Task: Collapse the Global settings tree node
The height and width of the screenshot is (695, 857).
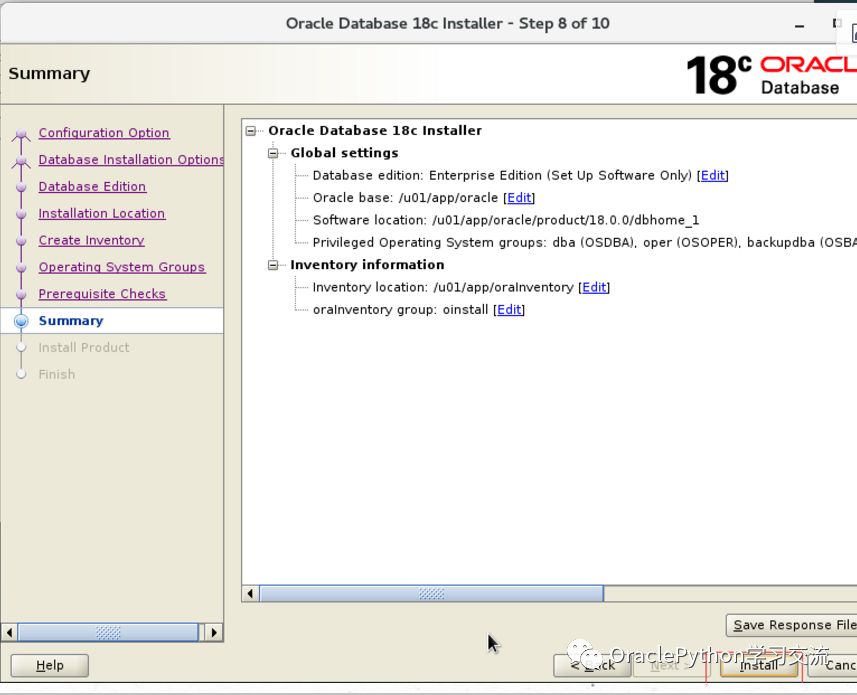Action: tap(273, 153)
